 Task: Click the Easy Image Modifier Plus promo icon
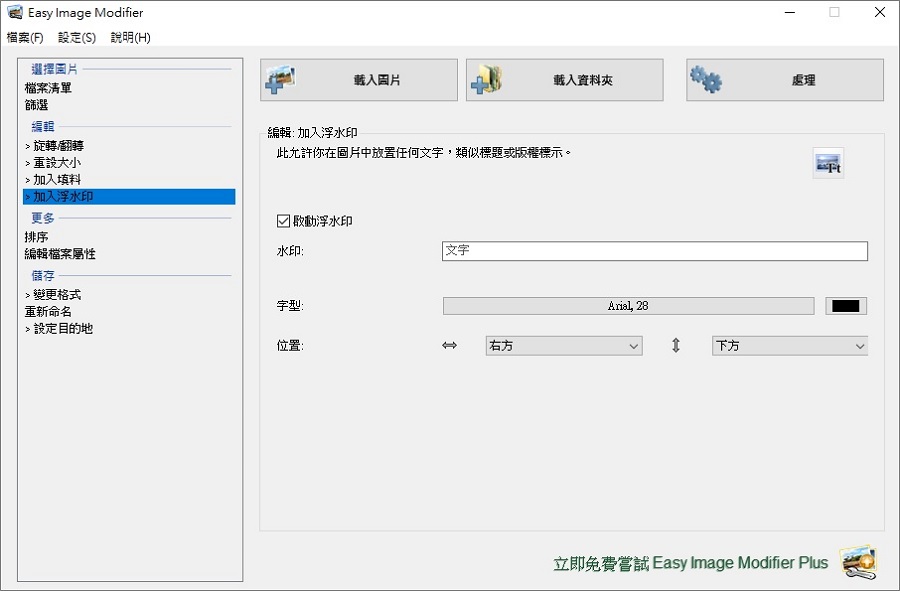tap(859, 562)
